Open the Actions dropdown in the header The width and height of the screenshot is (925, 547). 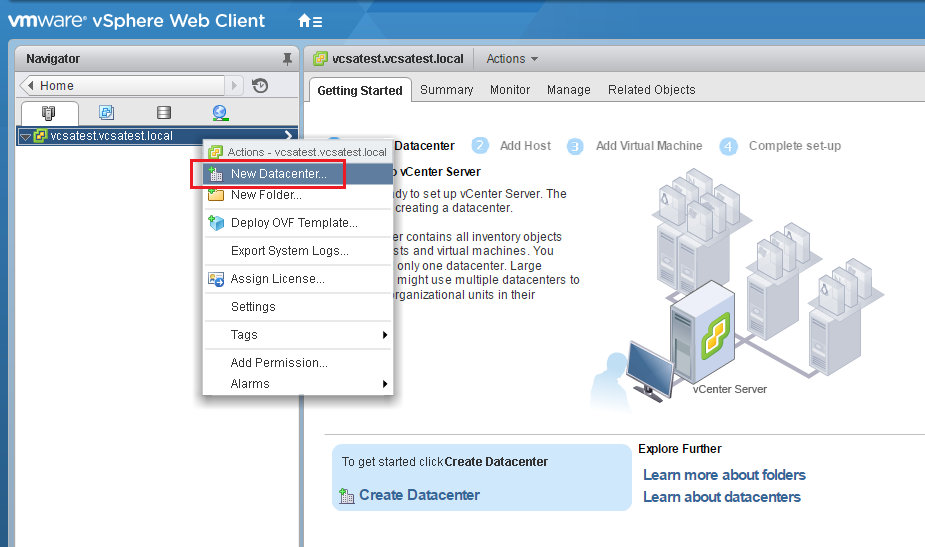[x=512, y=59]
